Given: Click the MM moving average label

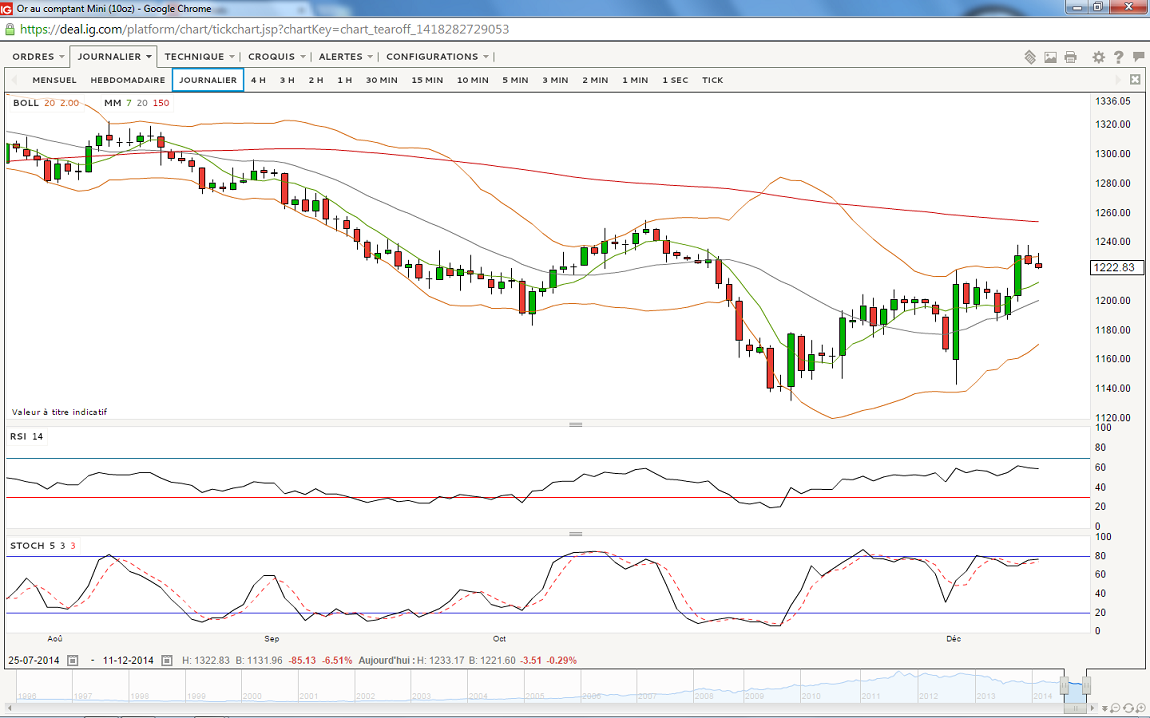Looking at the screenshot, I should [136, 103].
